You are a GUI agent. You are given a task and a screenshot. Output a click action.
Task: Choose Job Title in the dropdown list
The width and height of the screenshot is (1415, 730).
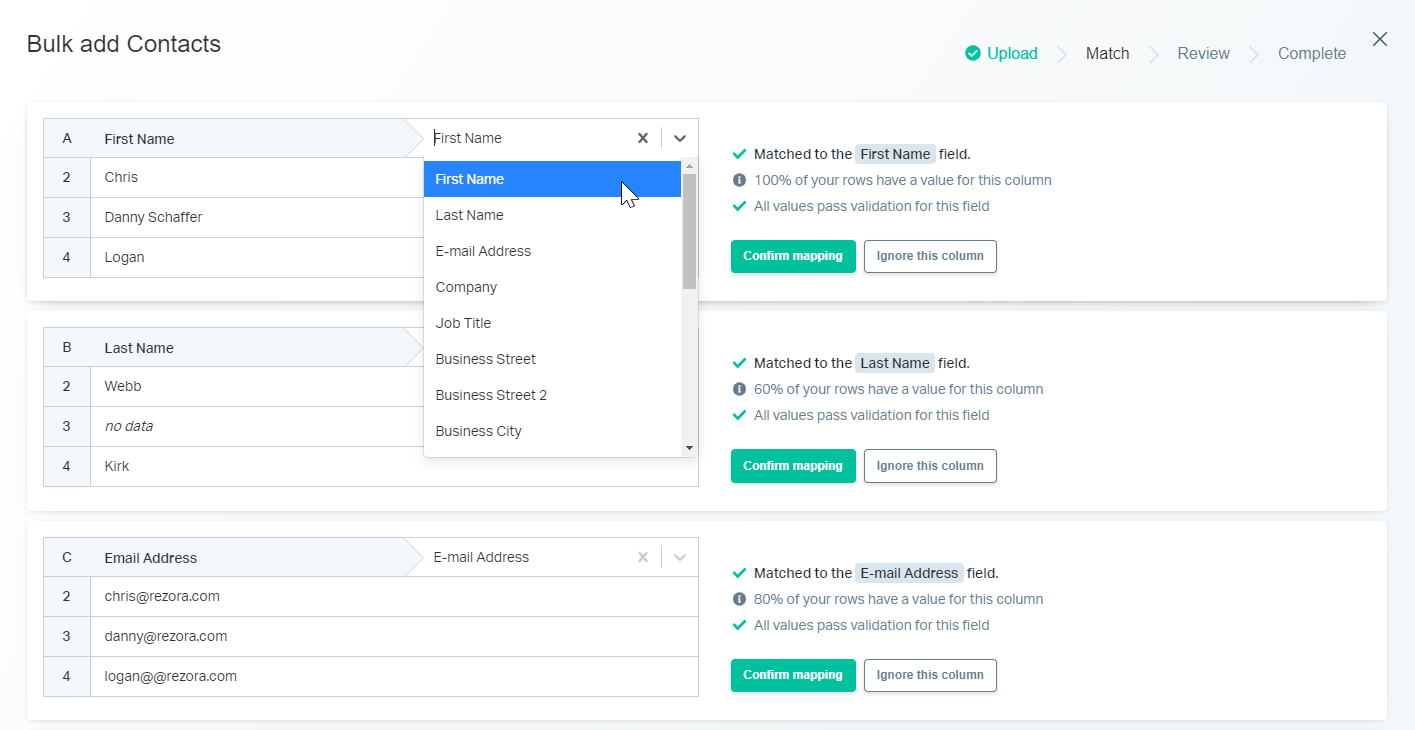click(x=553, y=323)
